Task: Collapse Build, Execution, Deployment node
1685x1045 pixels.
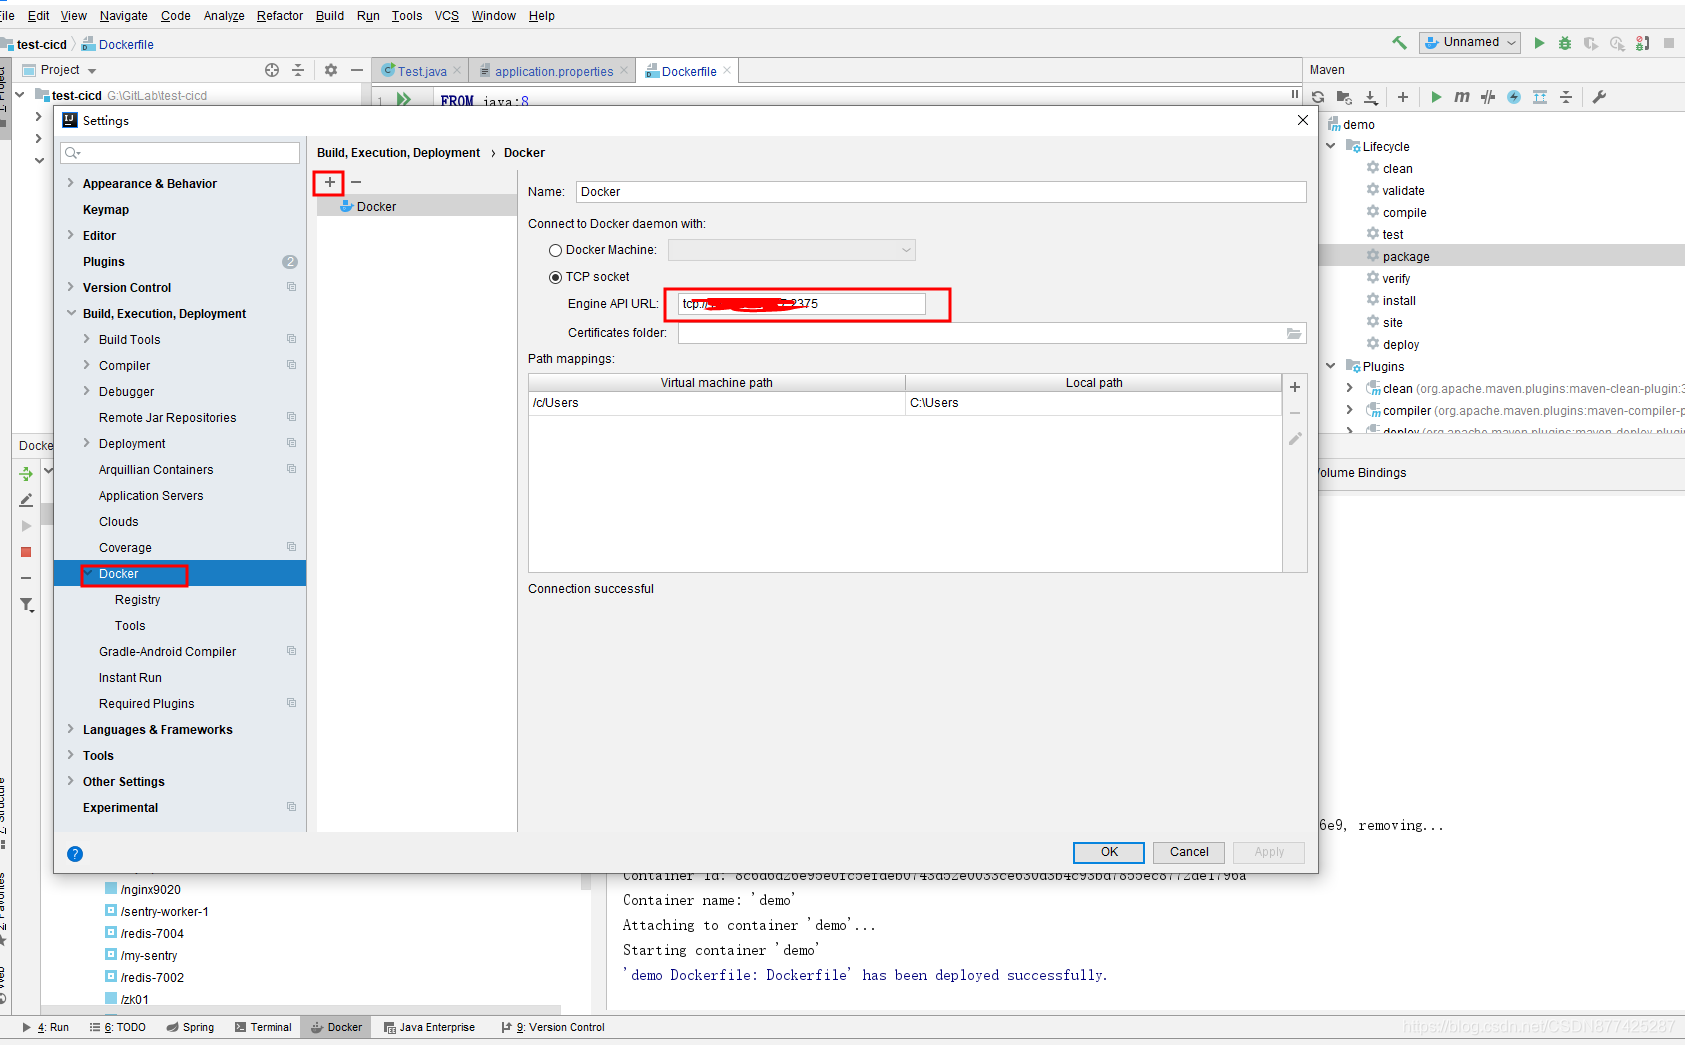Action: pyautogui.click(x=71, y=313)
